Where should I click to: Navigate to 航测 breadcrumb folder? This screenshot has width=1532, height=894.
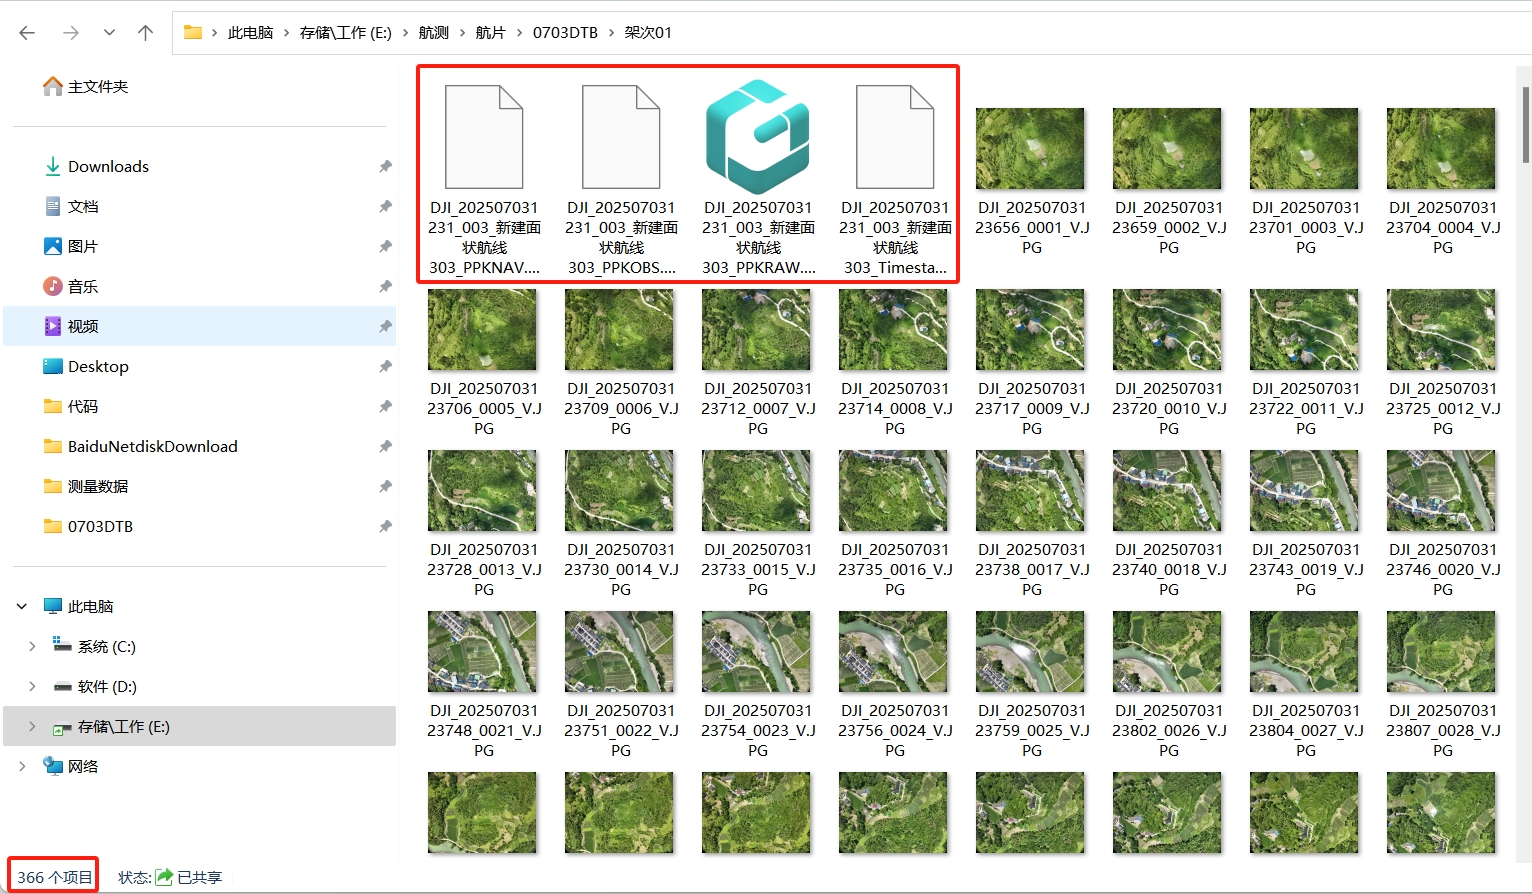click(x=433, y=32)
